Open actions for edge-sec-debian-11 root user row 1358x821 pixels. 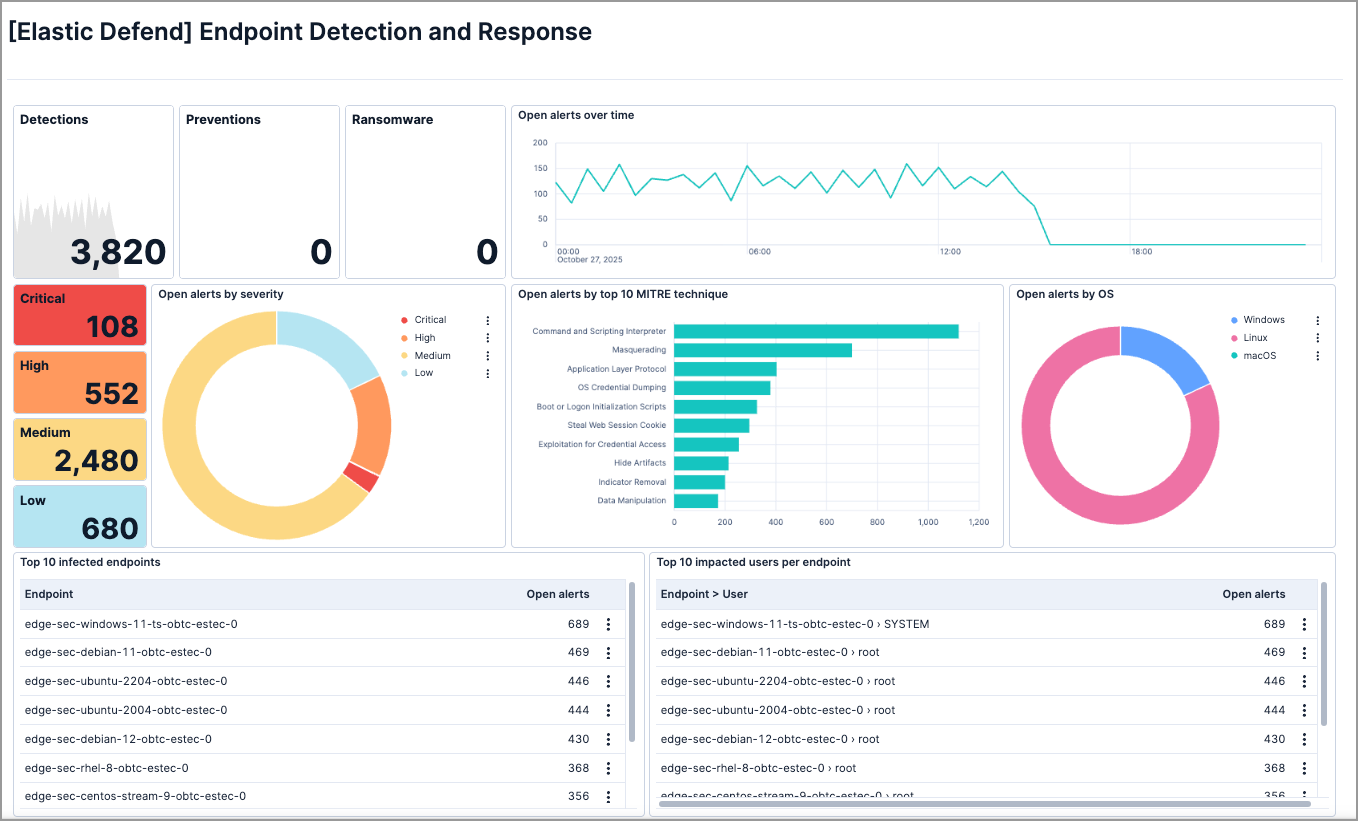click(1304, 653)
